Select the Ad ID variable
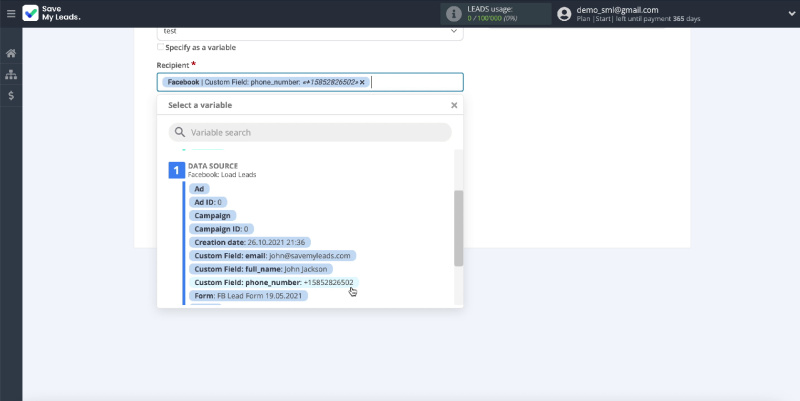The width and height of the screenshot is (800, 401). pos(208,202)
